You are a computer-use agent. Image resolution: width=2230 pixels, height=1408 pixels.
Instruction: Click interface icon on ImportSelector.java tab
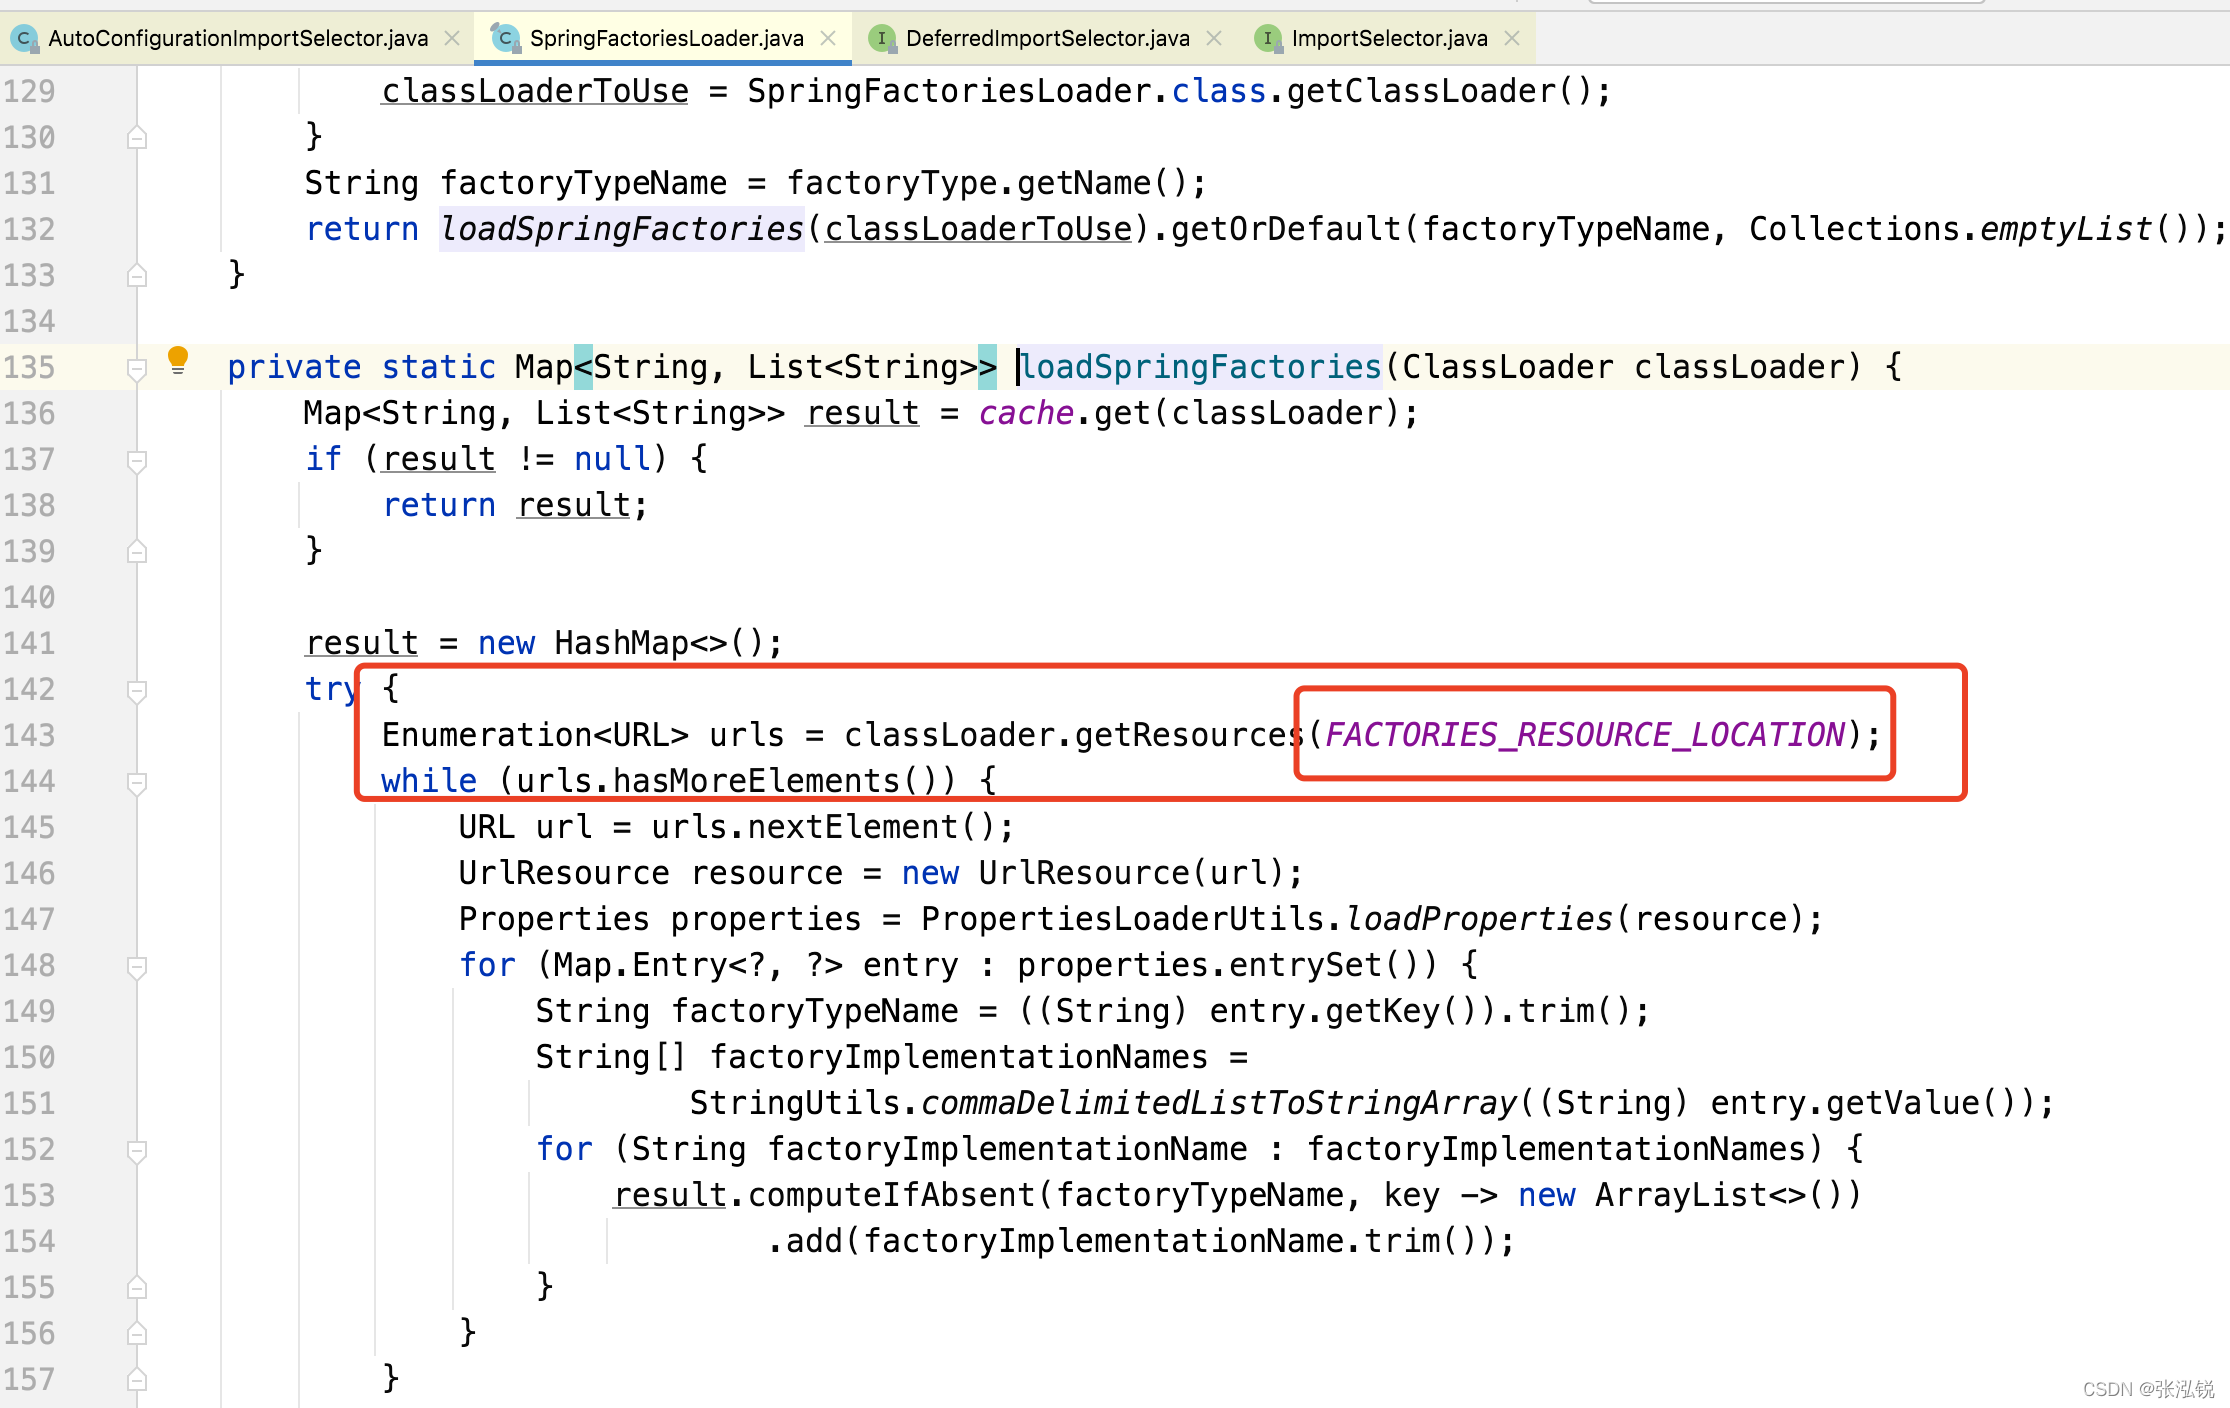tap(1268, 39)
